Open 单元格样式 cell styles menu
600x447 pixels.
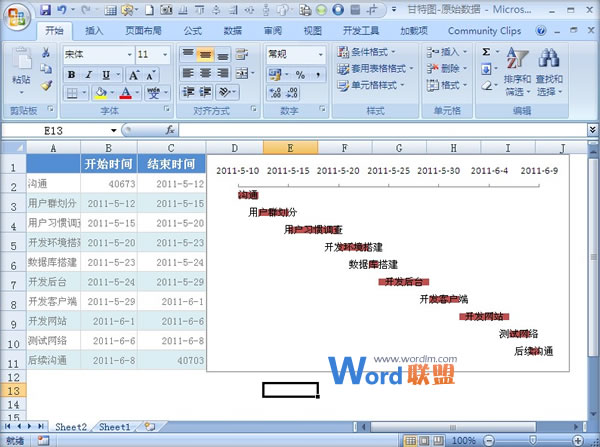[x=371, y=85]
